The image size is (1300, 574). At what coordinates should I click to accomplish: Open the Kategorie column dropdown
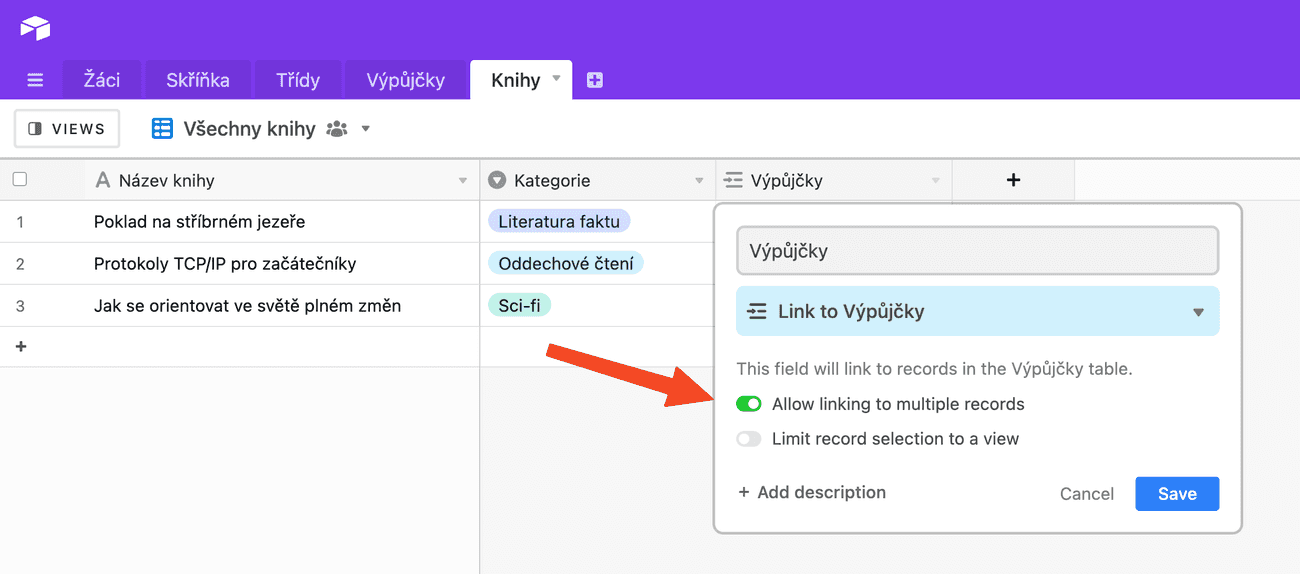click(699, 181)
